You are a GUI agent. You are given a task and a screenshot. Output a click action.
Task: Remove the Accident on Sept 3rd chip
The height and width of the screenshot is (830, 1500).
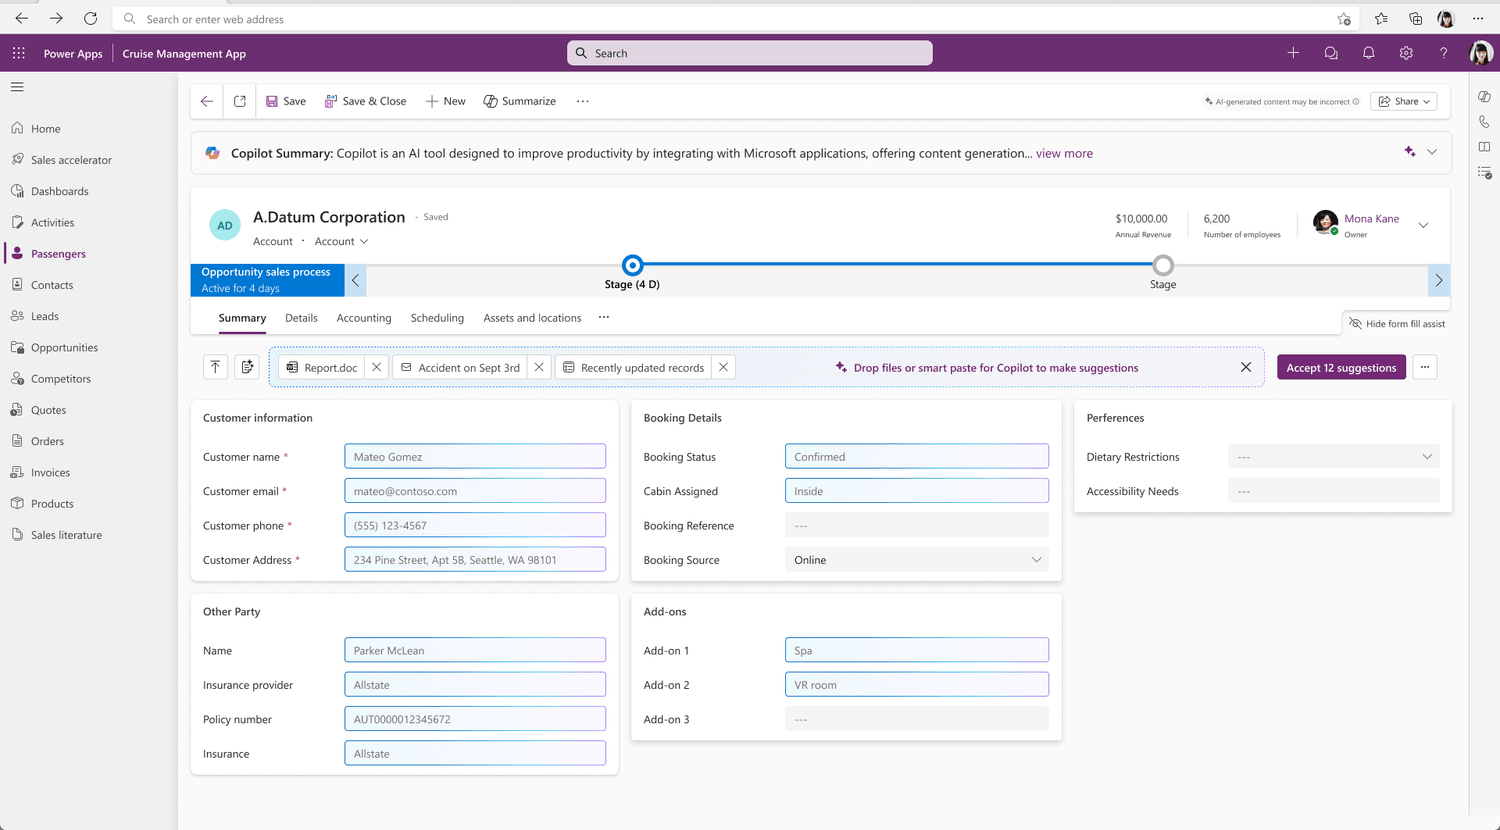click(x=539, y=367)
